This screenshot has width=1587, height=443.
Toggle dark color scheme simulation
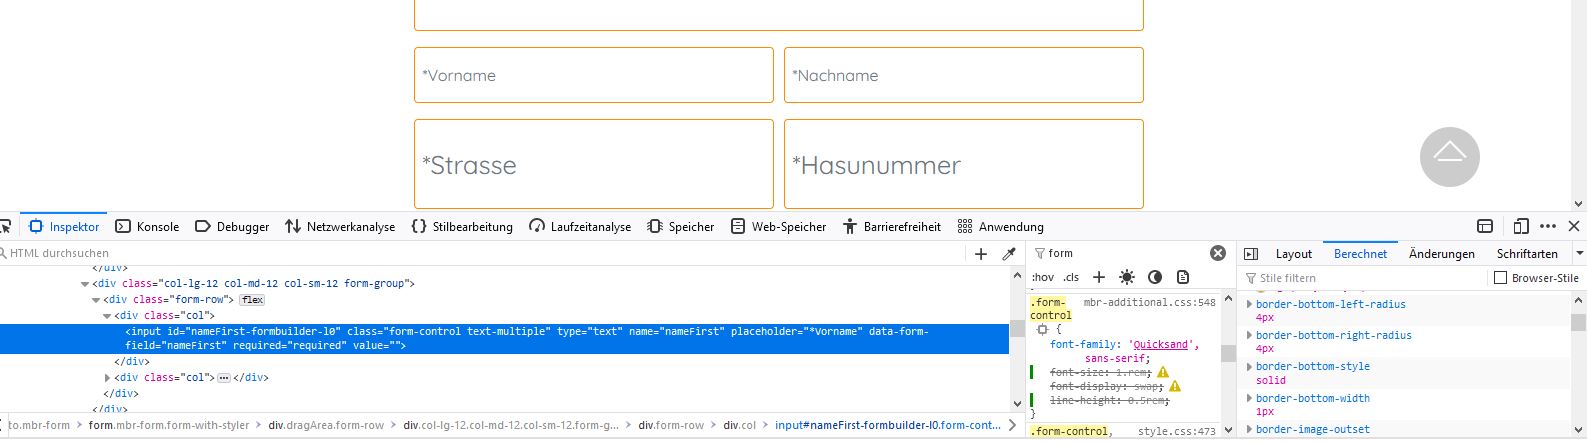coord(1155,277)
